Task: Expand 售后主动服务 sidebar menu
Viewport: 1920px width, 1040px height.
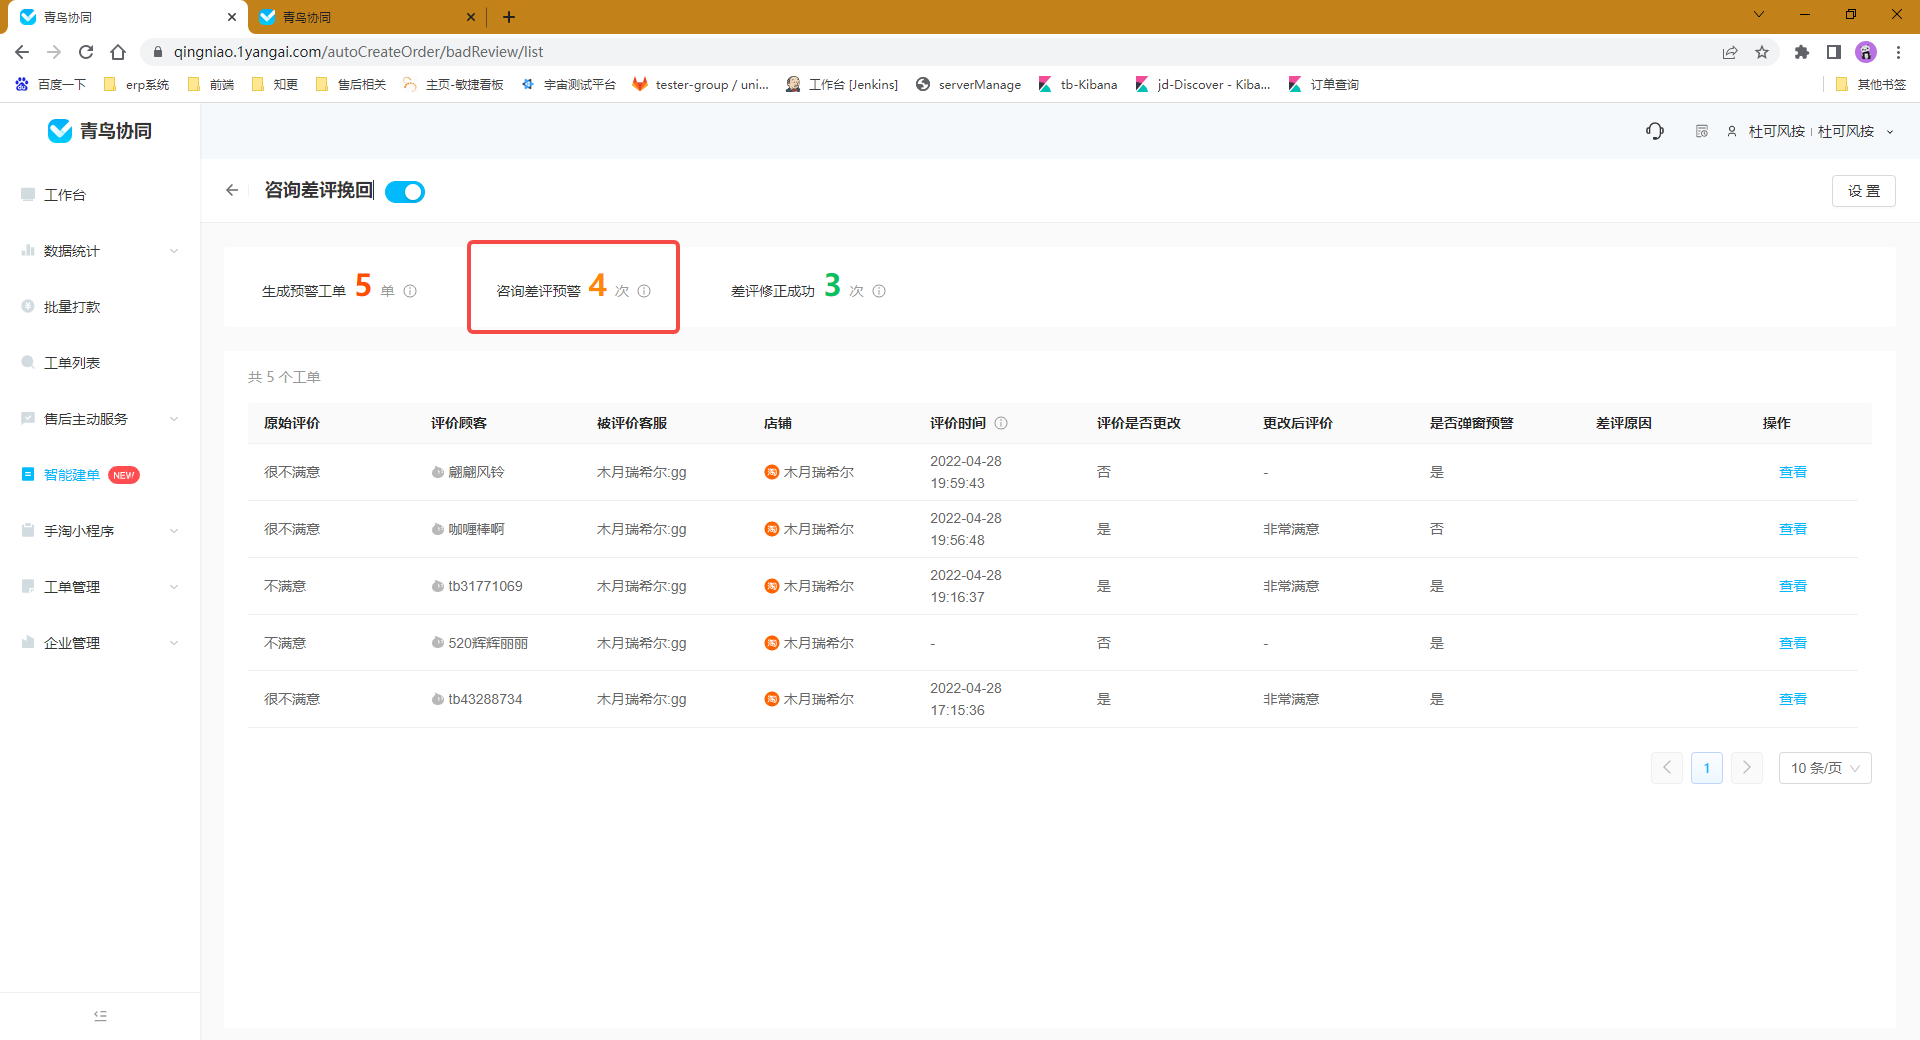Action: pyautogui.click(x=100, y=419)
